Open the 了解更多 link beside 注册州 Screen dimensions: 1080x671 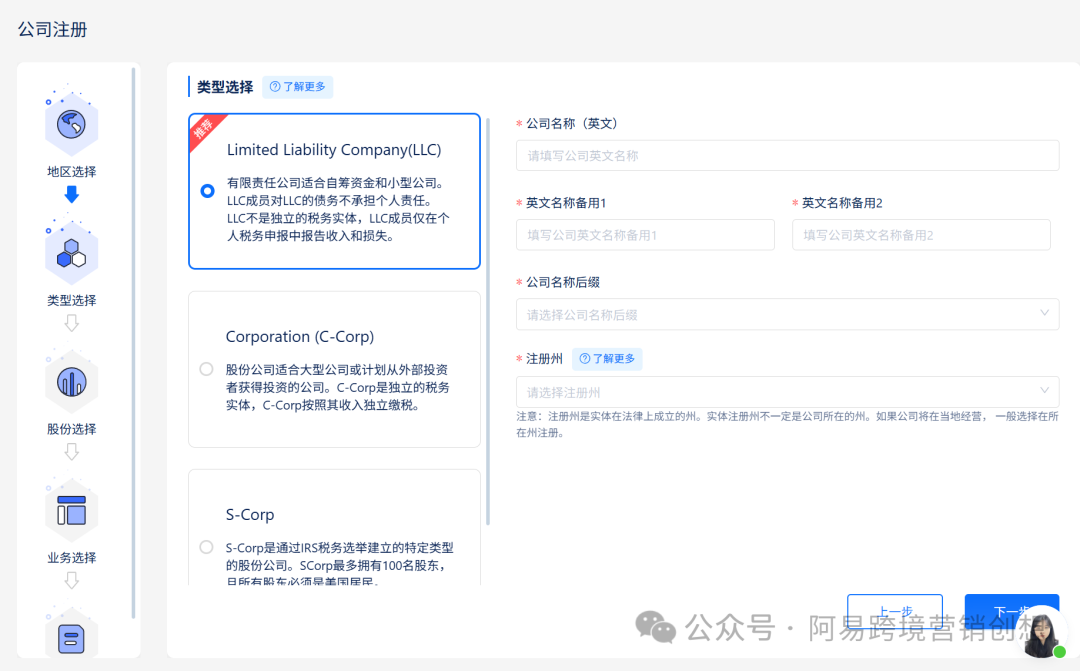point(607,358)
